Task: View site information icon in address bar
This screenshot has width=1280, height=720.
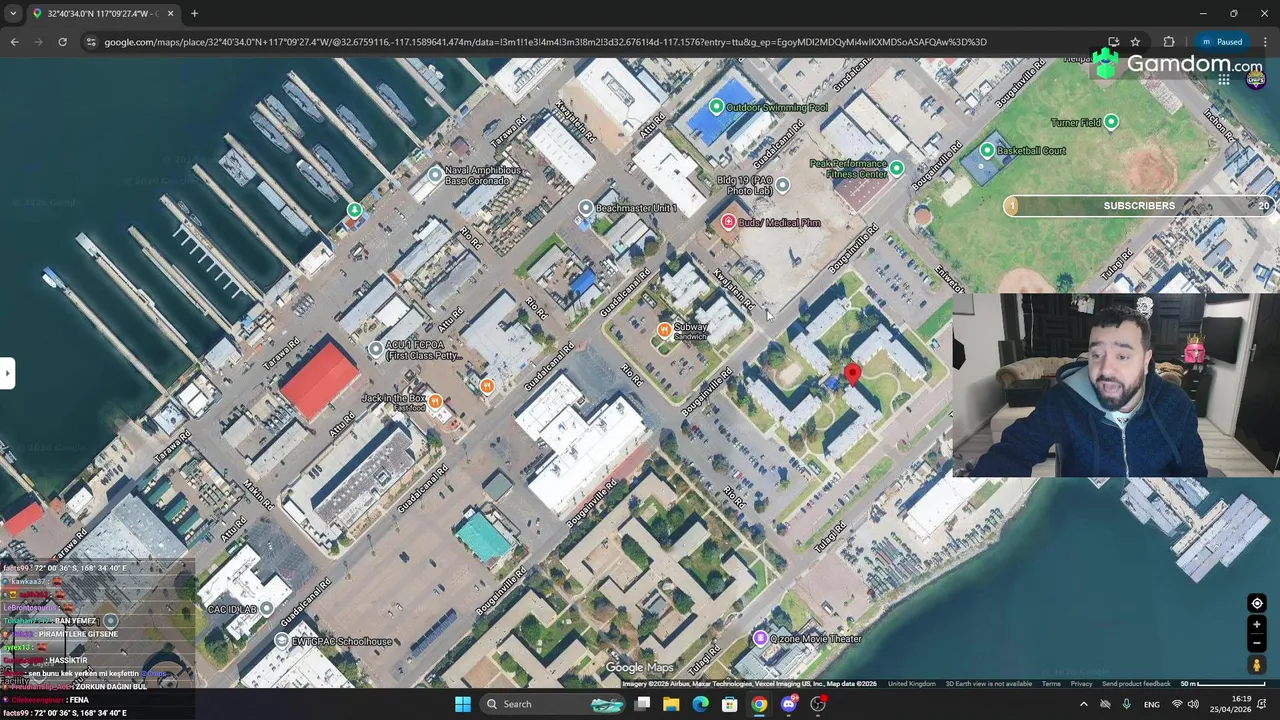Action: (x=91, y=42)
